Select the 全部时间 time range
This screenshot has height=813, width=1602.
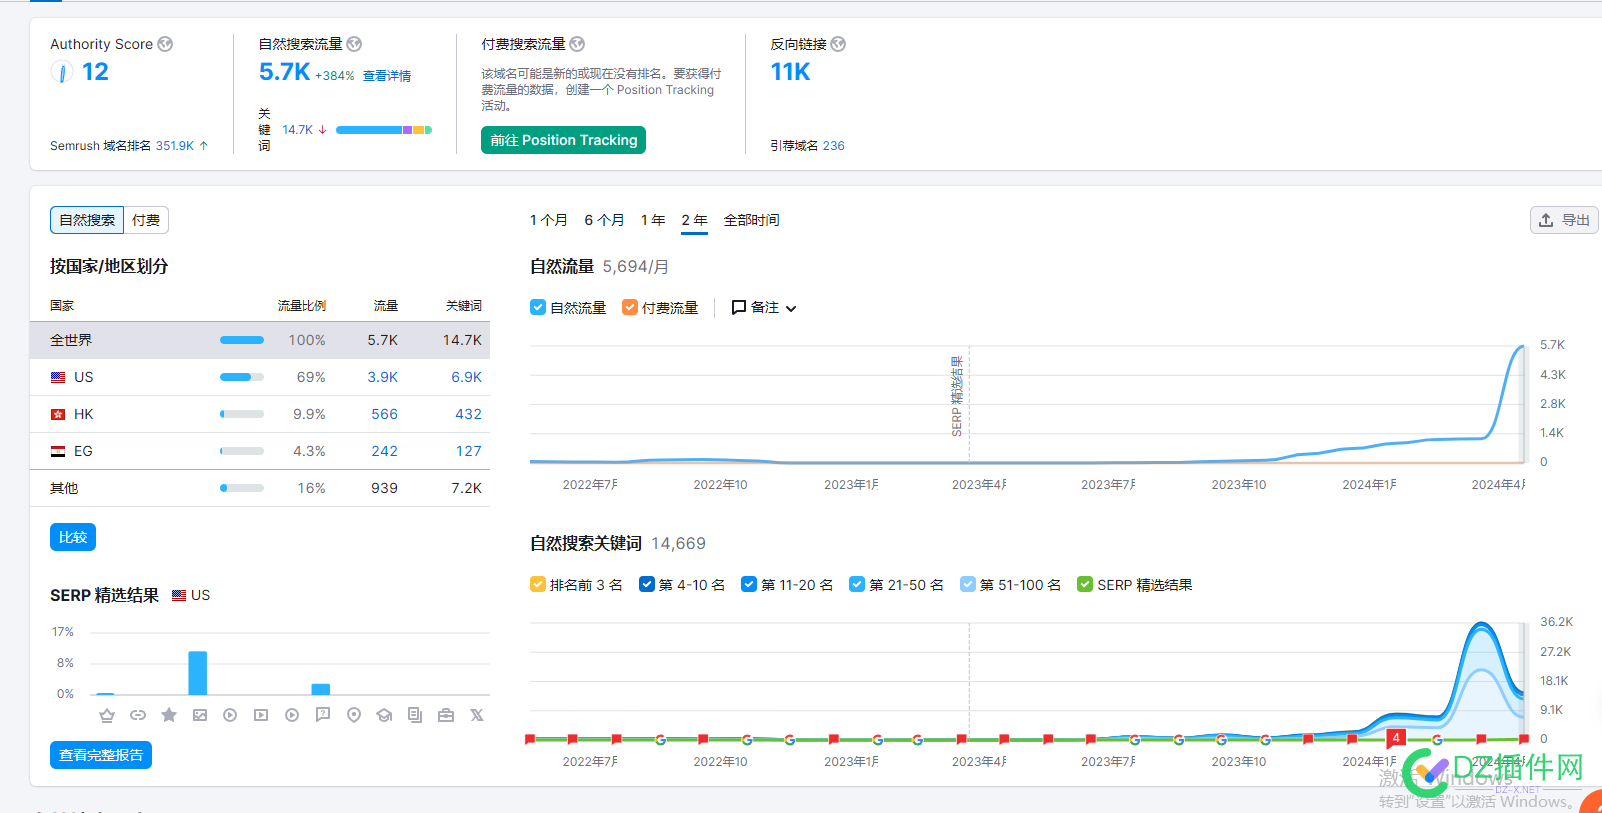click(752, 220)
